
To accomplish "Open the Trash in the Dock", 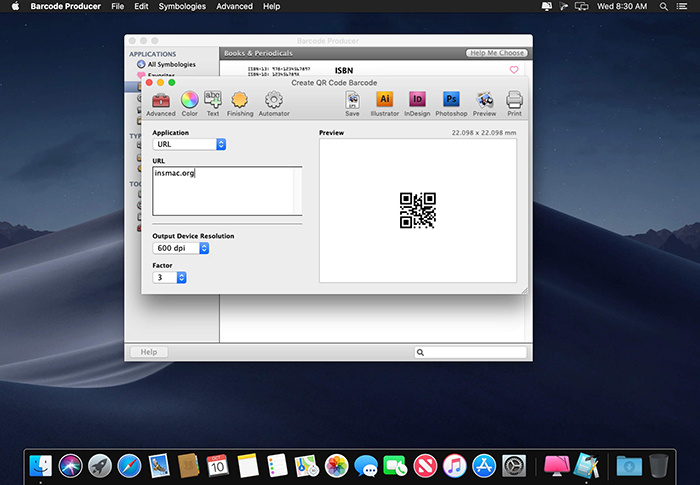I will pos(658,466).
